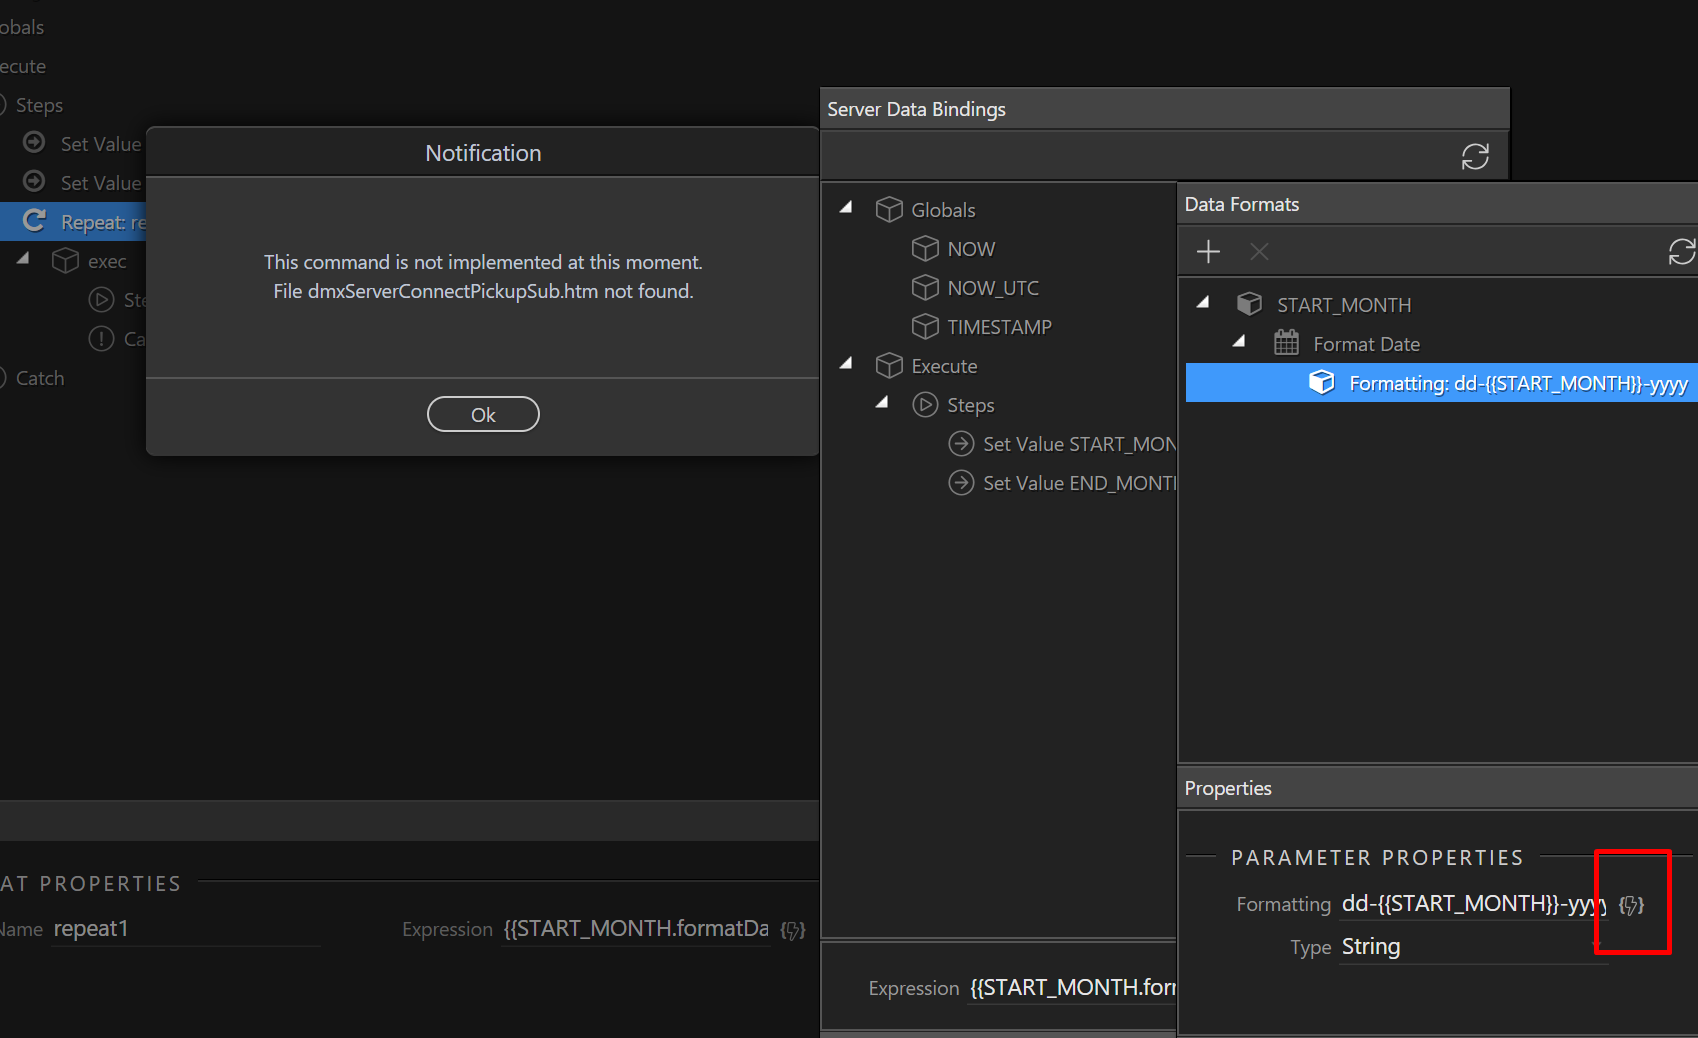The height and width of the screenshot is (1038, 1698).
Task: Add a new data format with plus
Action: [1208, 252]
